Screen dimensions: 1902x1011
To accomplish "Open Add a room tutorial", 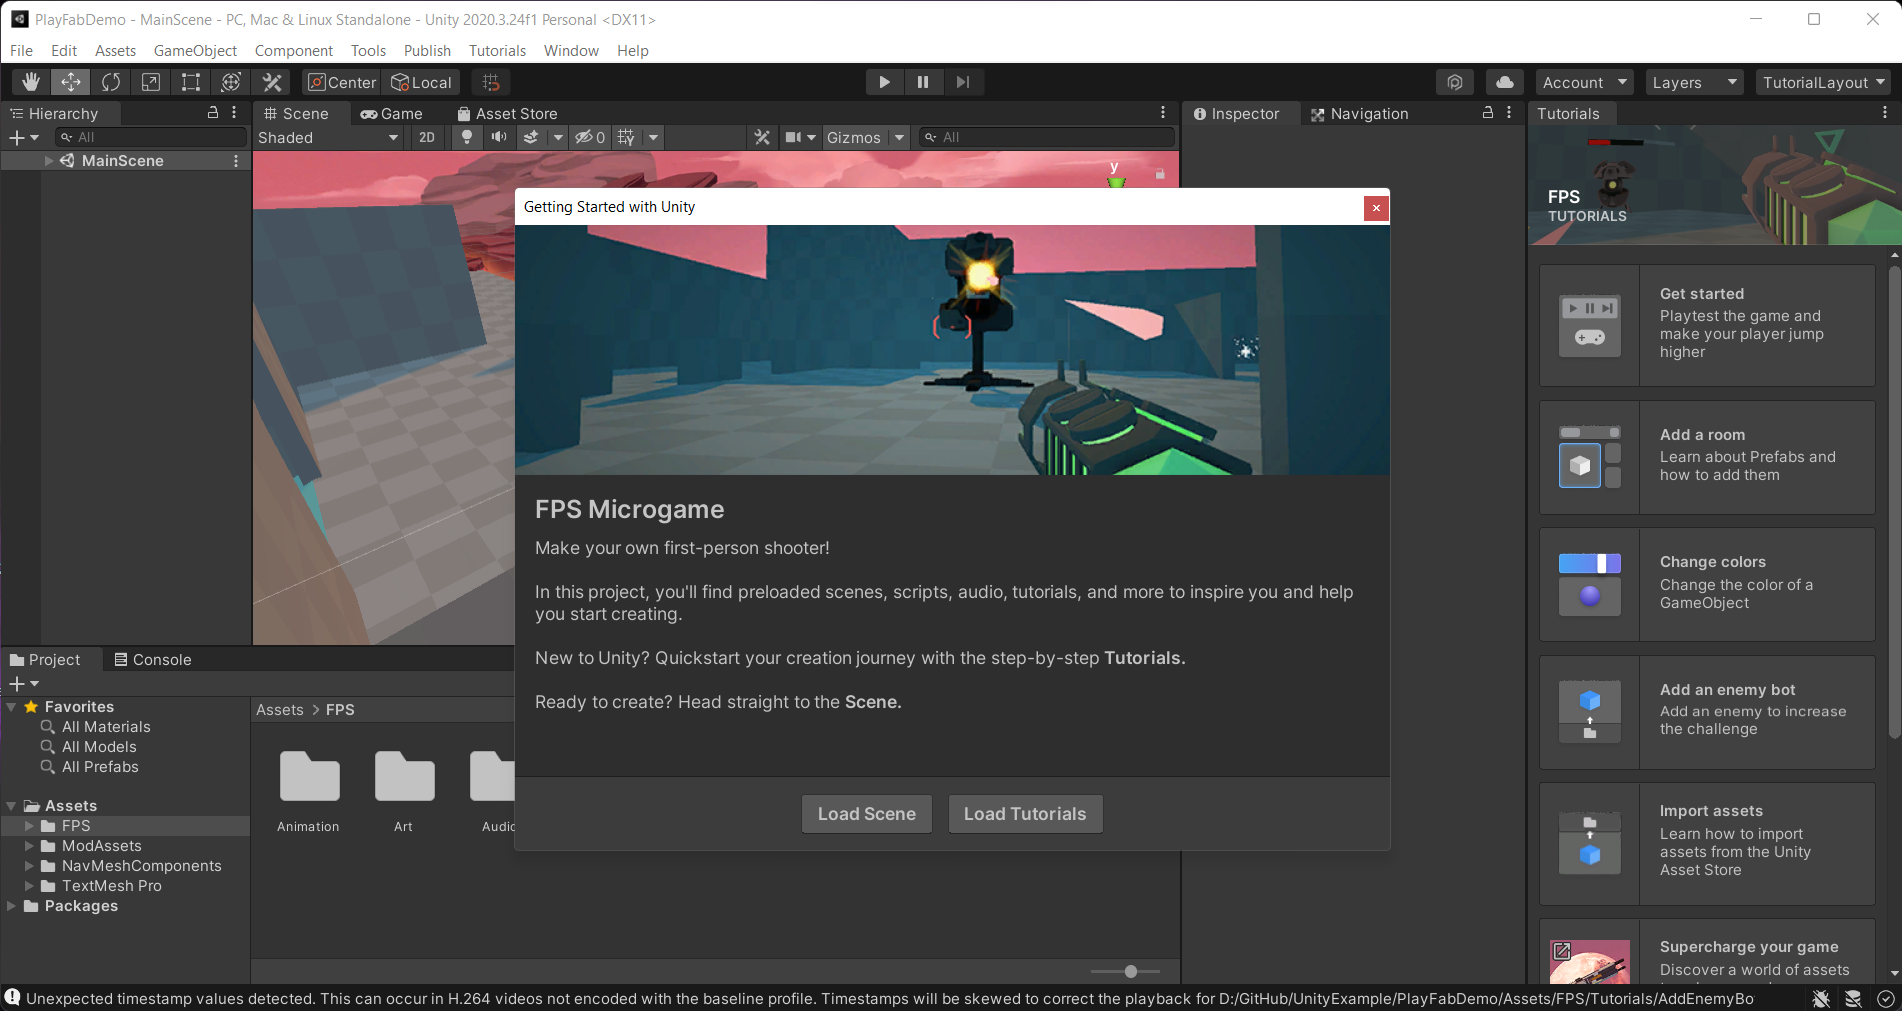I will [x=1707, y=457].
